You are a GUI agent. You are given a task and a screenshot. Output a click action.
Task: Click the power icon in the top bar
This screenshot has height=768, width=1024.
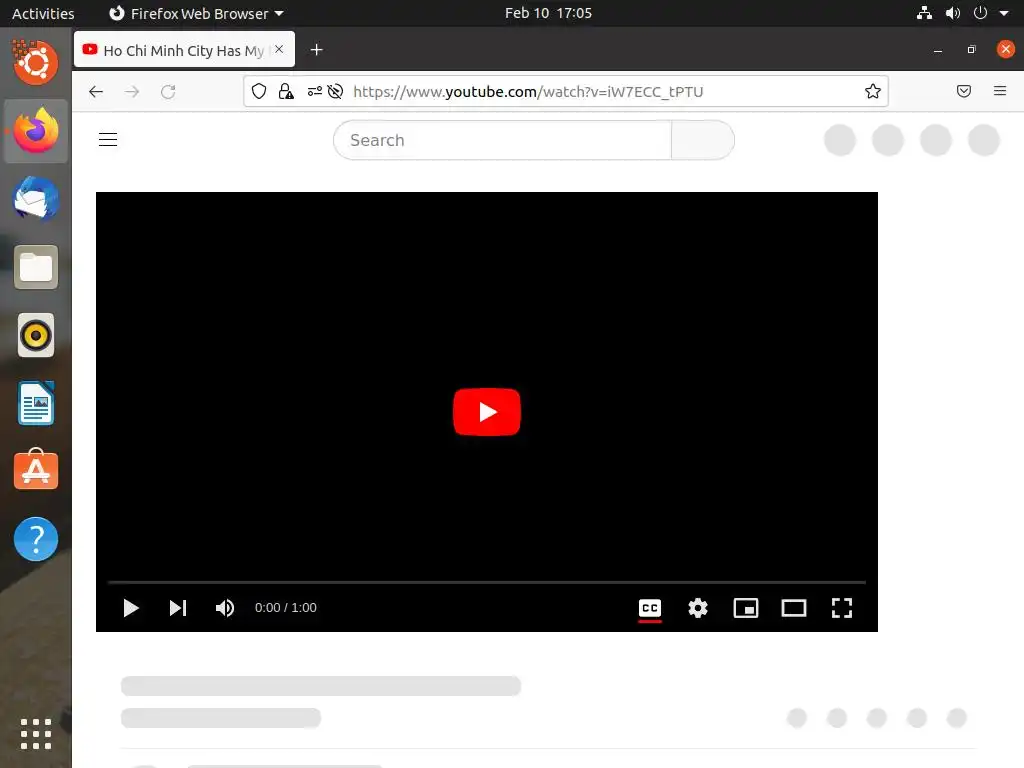(x=980, y=13)
